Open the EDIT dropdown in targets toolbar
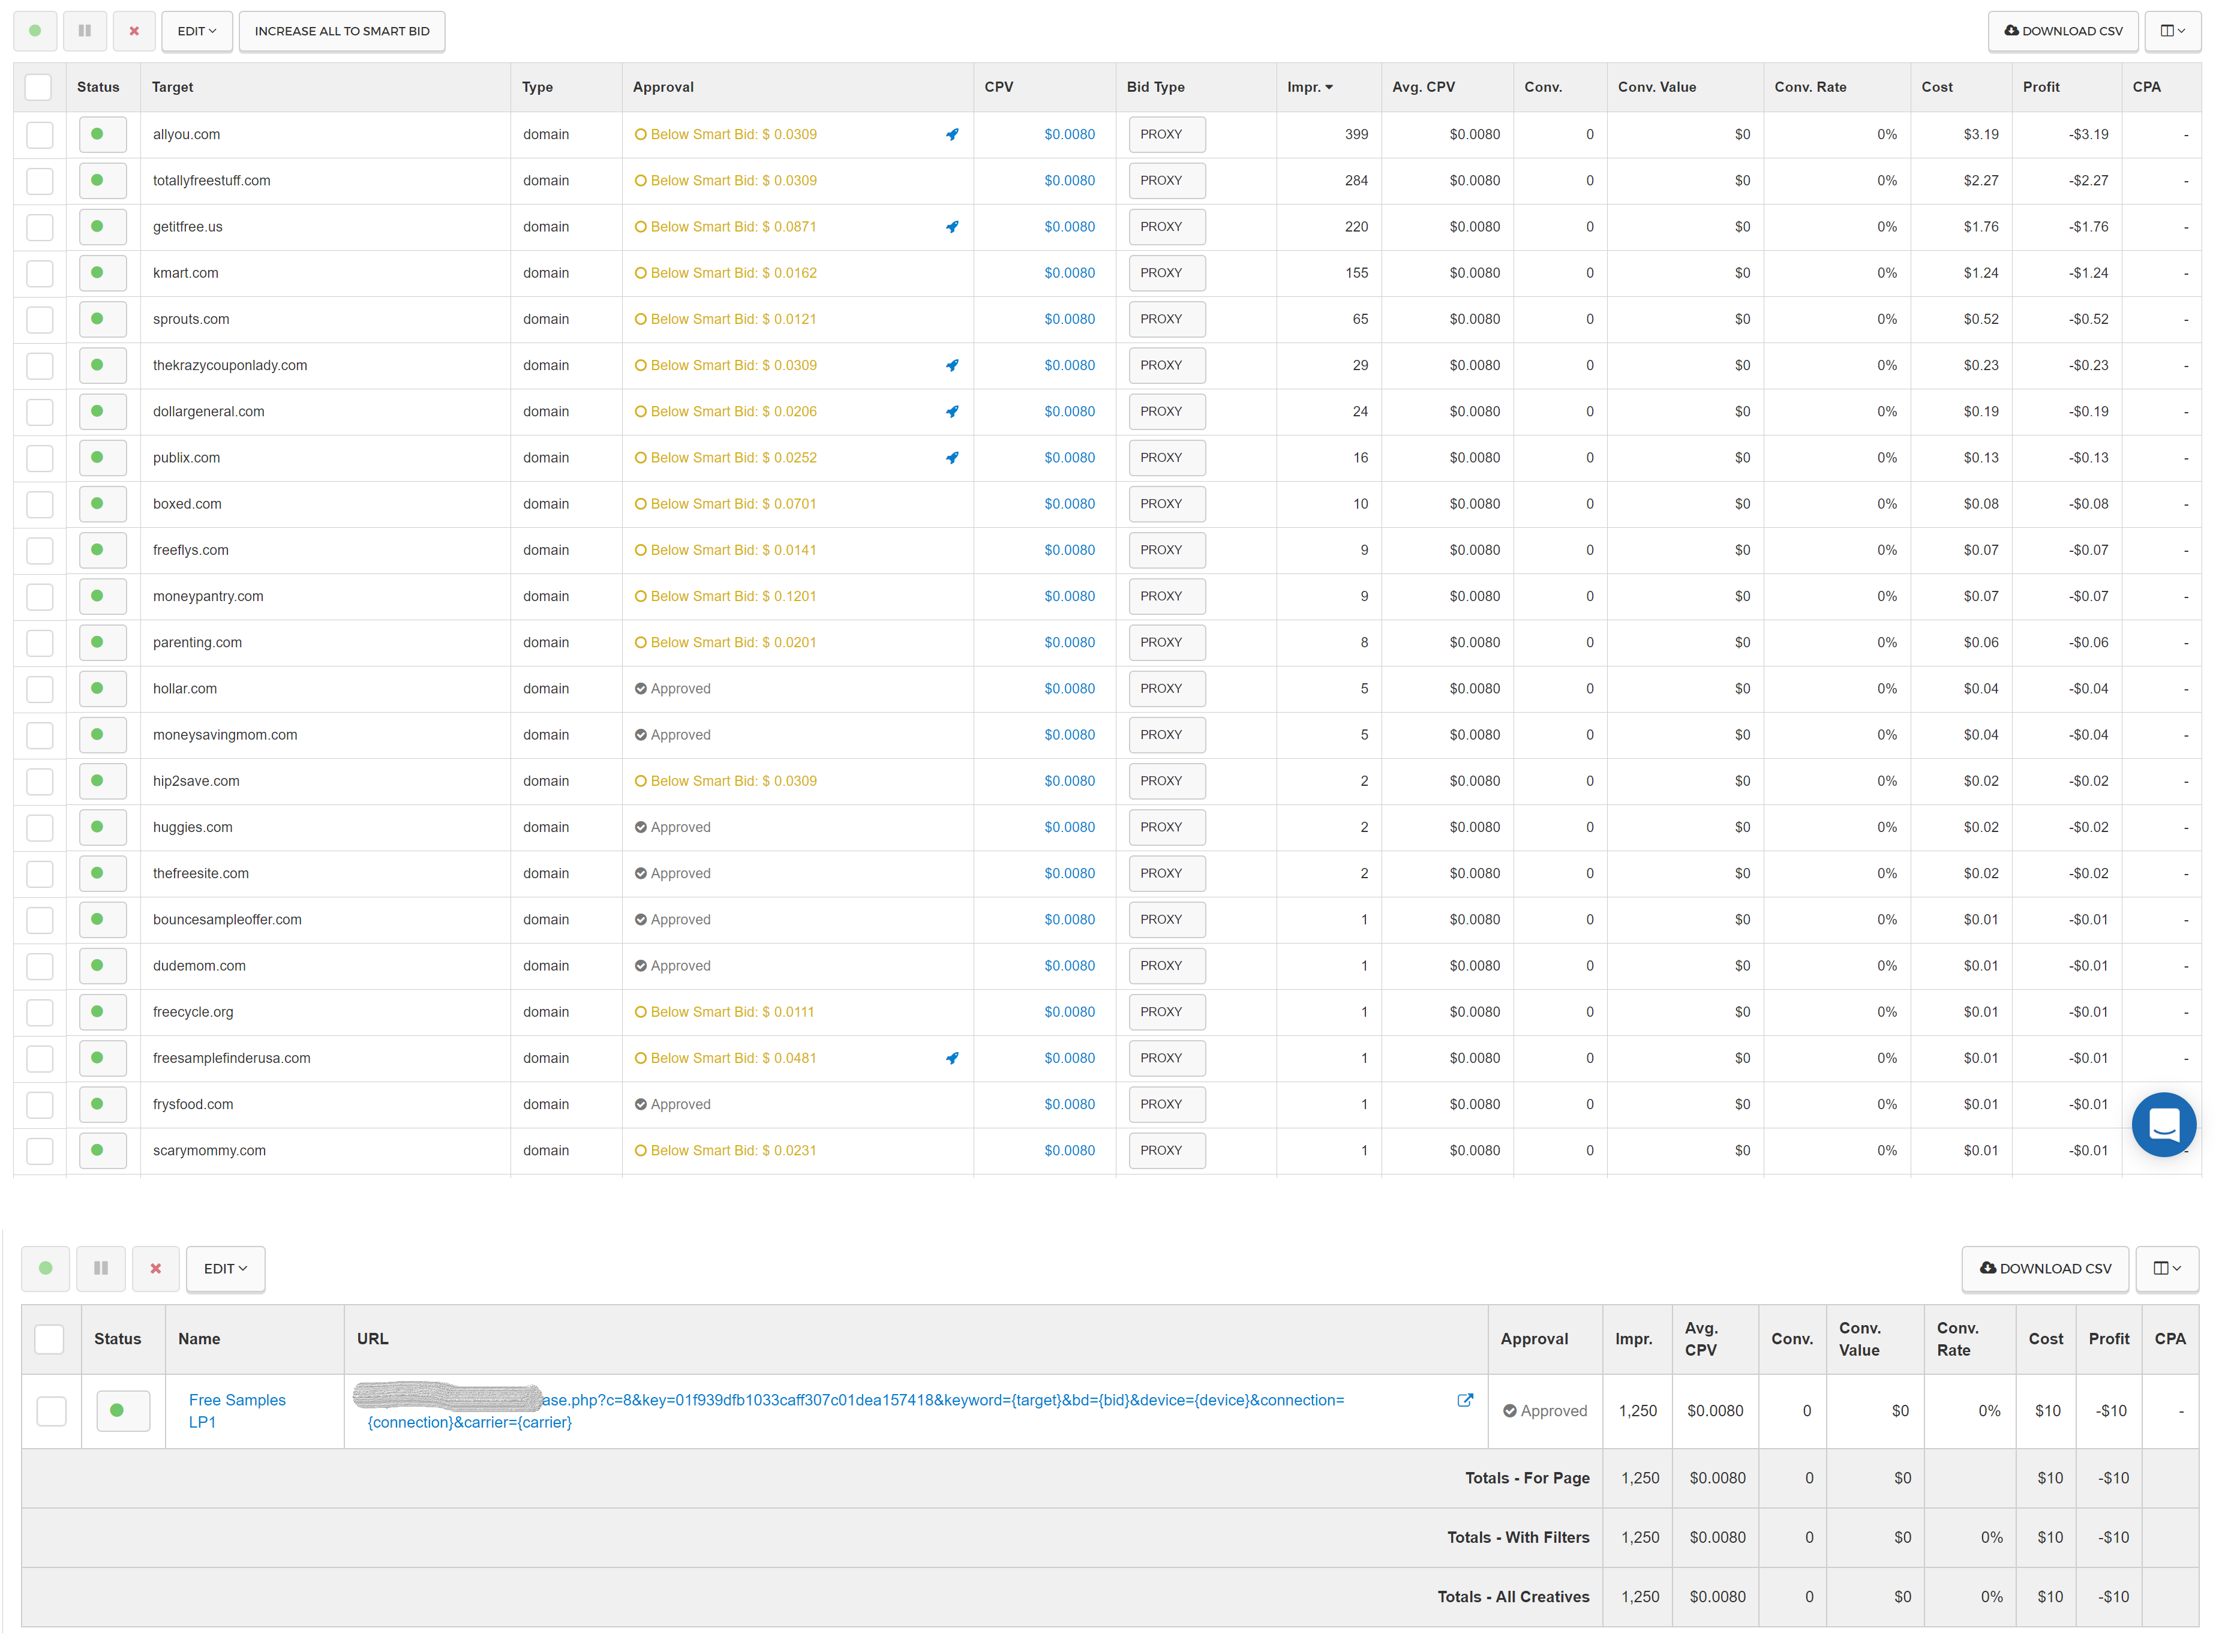Screen dimensions: 2216x1652 click(197, 31)
